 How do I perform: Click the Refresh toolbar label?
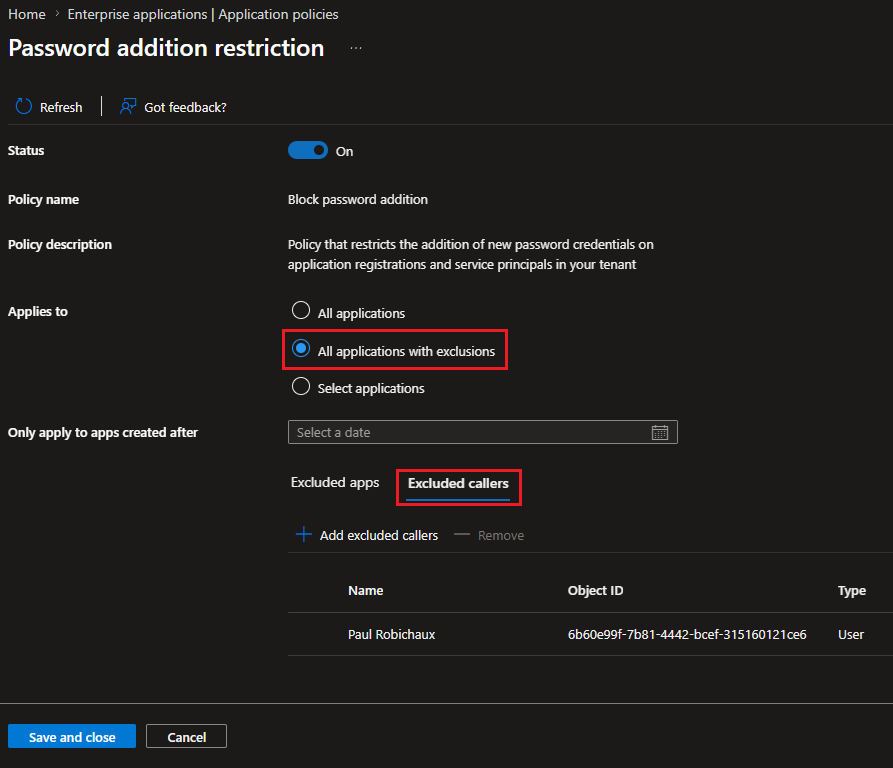click(x=61, y=107)
